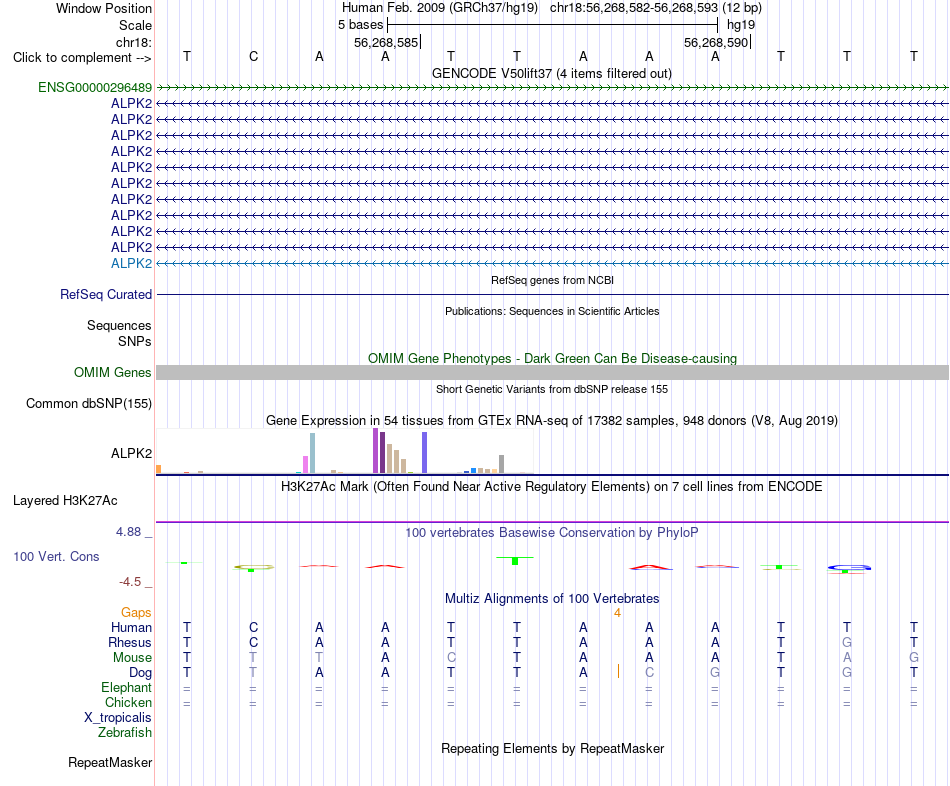Click the orange insertion tick in Dog row
The width and height of the screenshot is (950, 786).
pos(618,671)
